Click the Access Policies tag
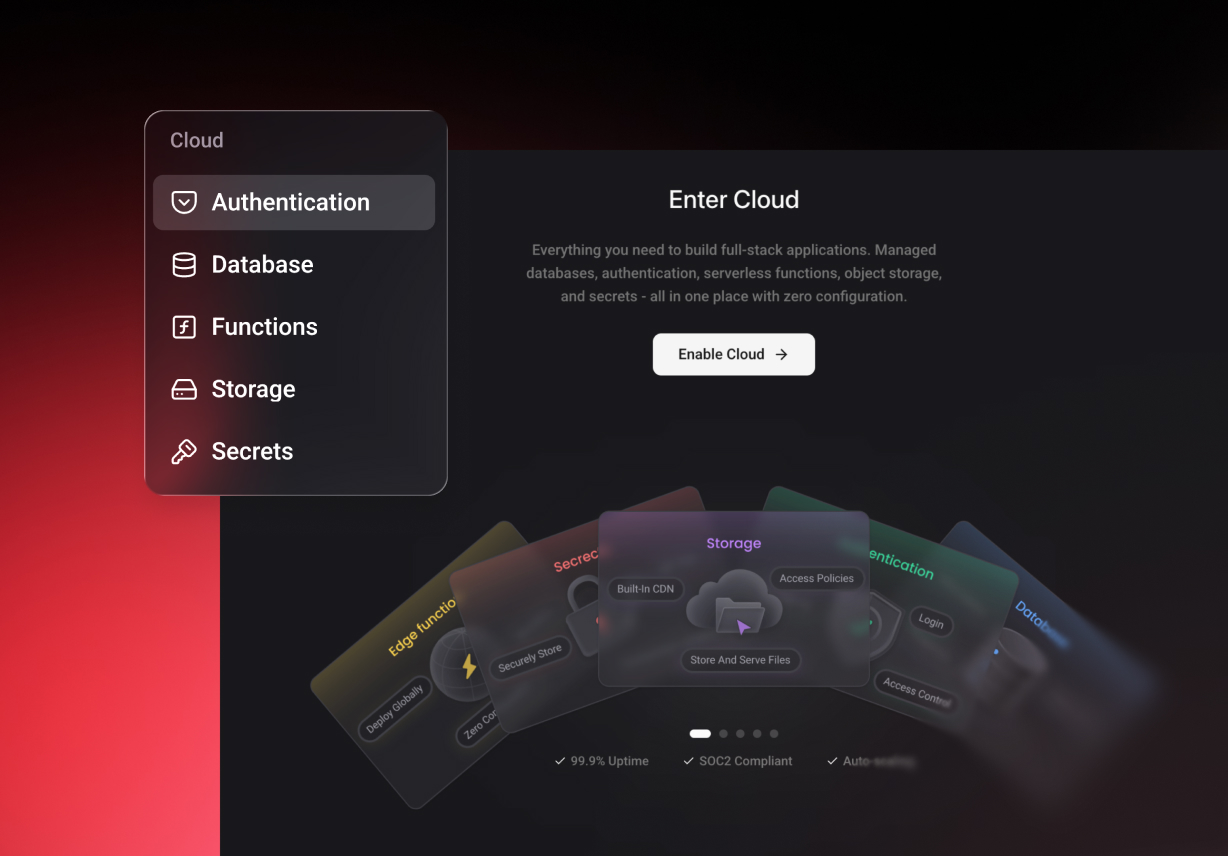This screenshot has width=1228, height=856. 817,578
